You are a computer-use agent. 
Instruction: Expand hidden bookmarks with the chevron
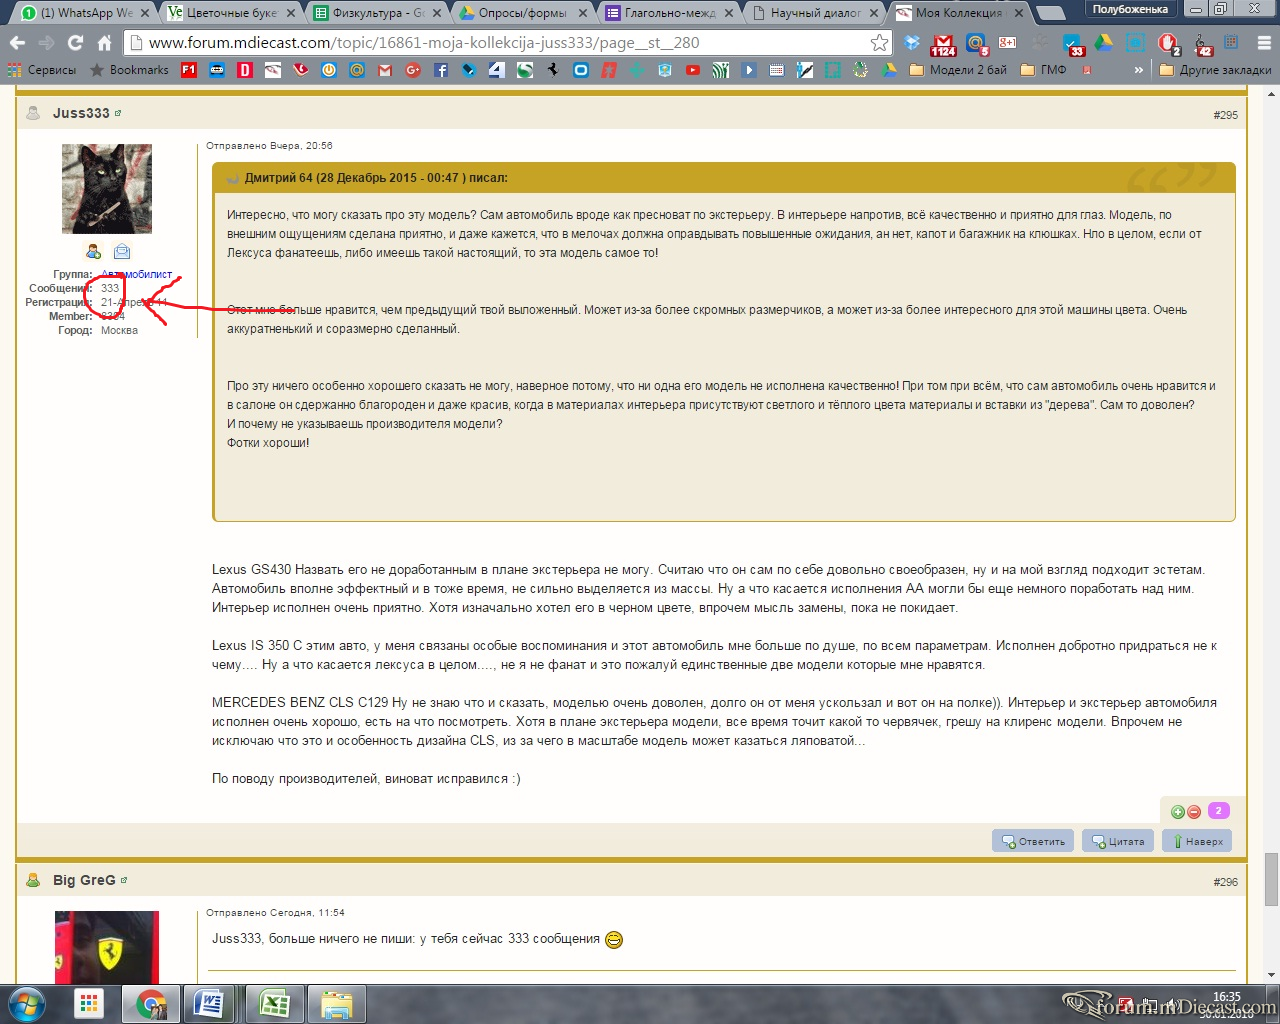coord(1138,70)
